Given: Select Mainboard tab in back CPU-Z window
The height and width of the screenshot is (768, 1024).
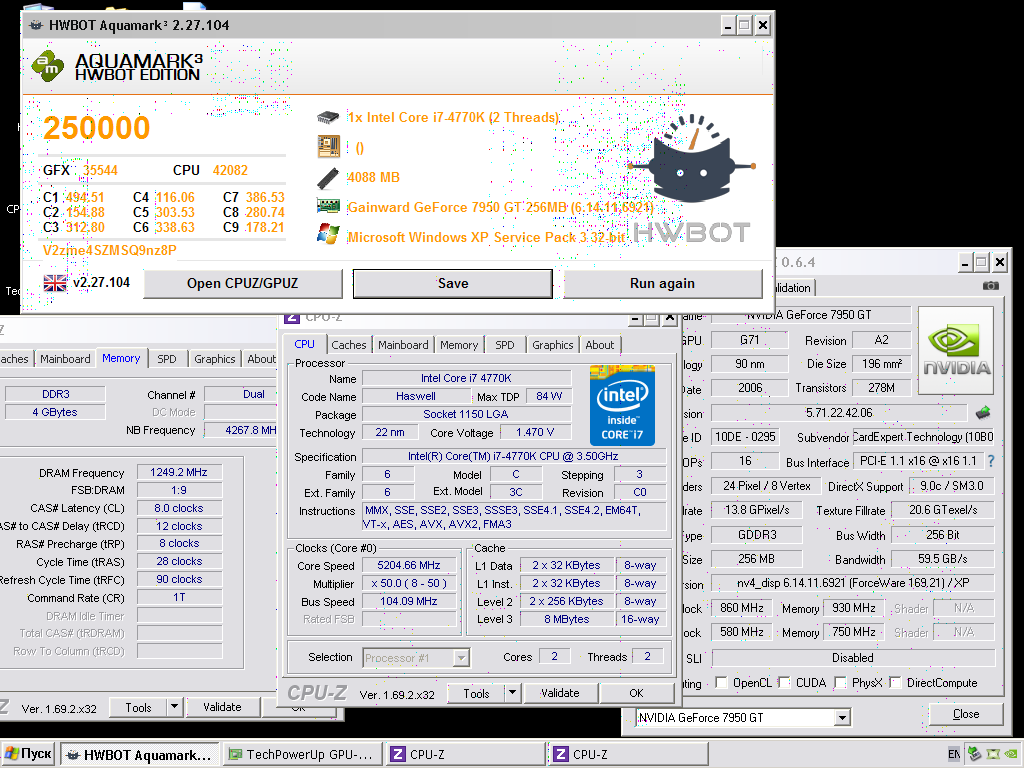Looking at the screenshot, I should coord(65,359).
